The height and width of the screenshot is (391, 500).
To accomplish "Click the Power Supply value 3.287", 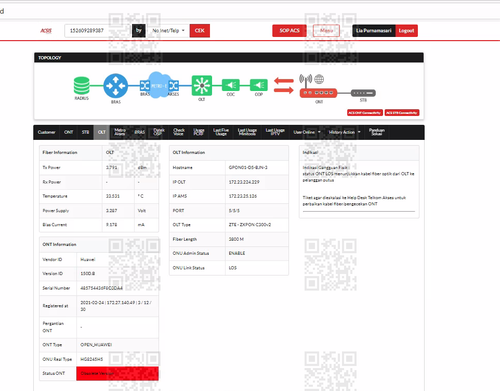I will (111, 211).
